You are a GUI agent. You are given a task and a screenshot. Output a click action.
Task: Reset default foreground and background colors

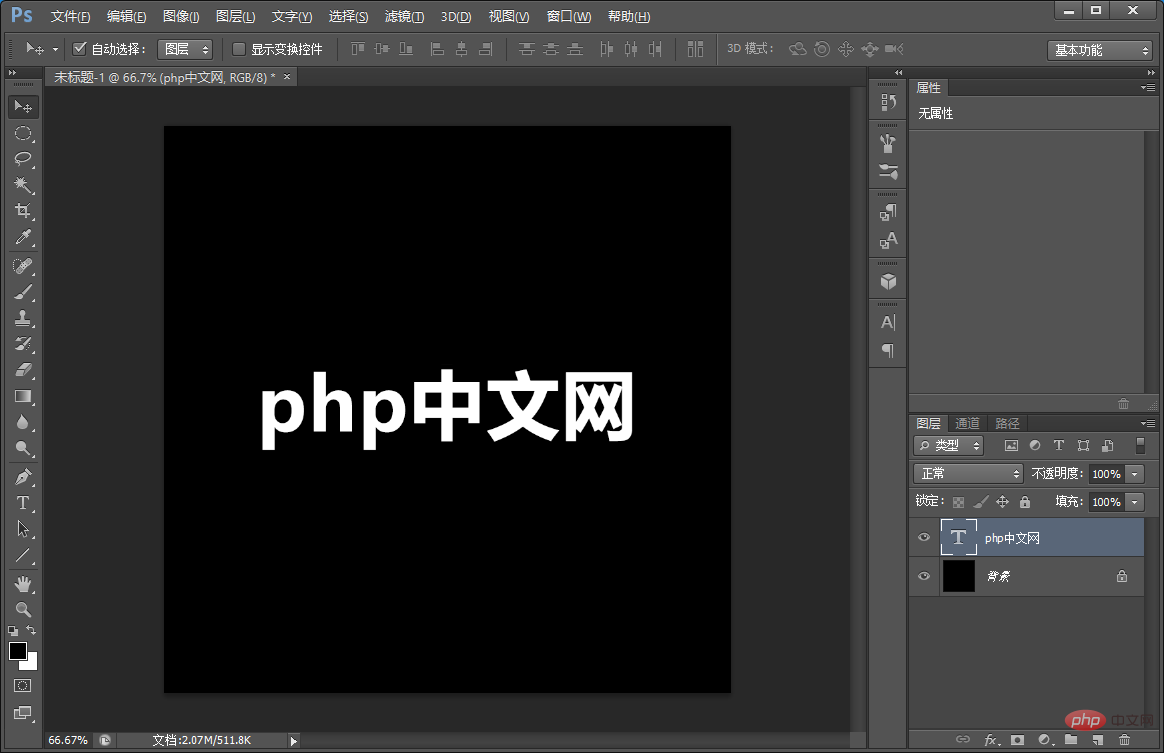tap(13, 630)
